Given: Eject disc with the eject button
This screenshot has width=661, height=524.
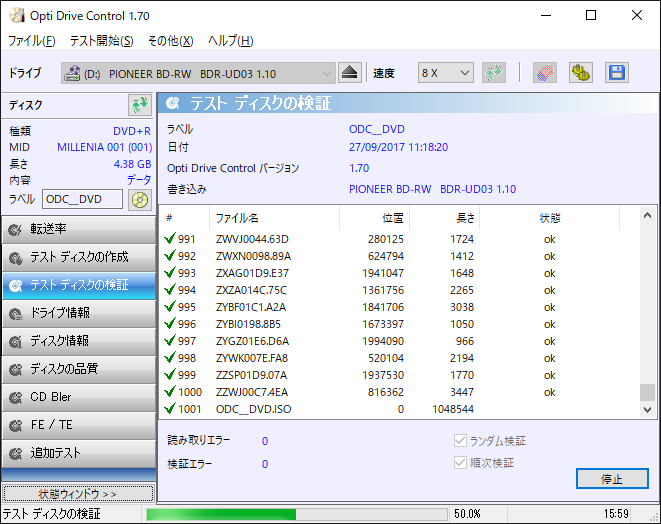Looking at the screenshot, I should pyautogui.click(x=349, y=73).
